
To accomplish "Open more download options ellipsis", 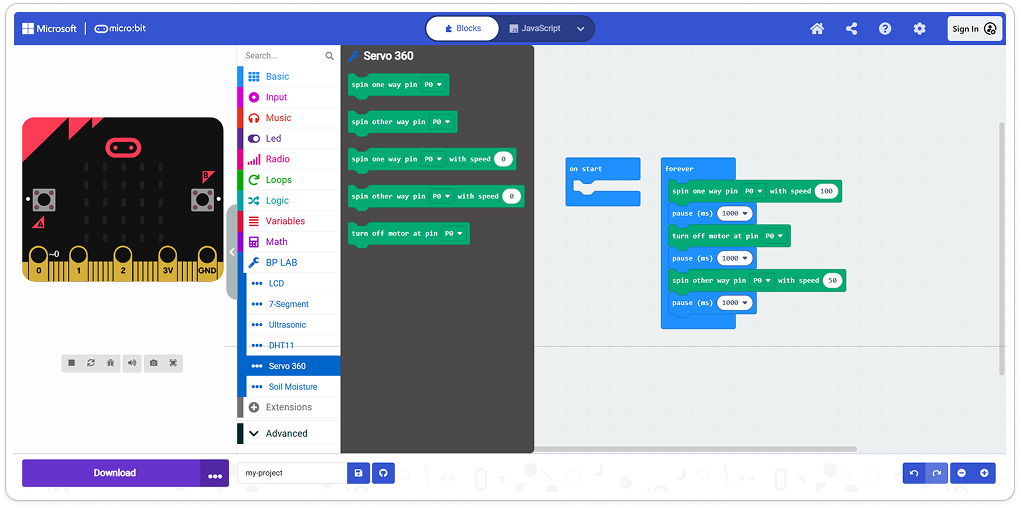I will tap(215, 473).
